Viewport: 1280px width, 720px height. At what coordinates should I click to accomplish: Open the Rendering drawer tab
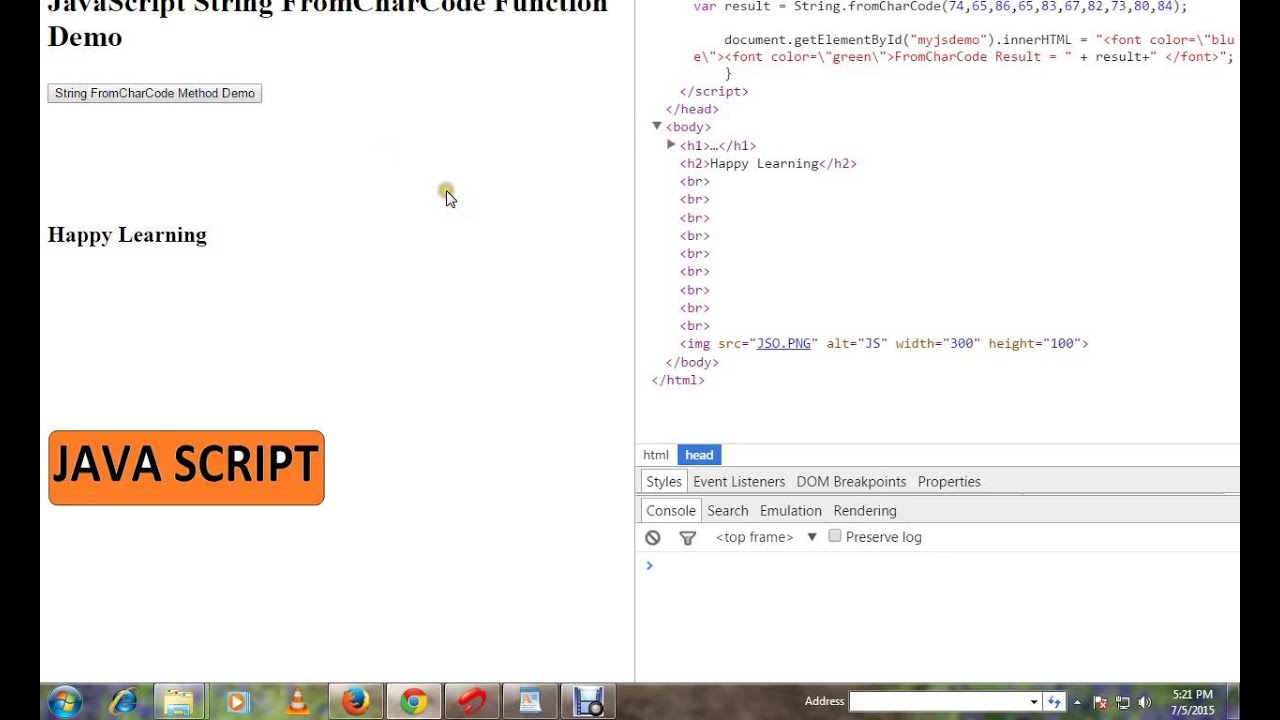click(865, 510)
